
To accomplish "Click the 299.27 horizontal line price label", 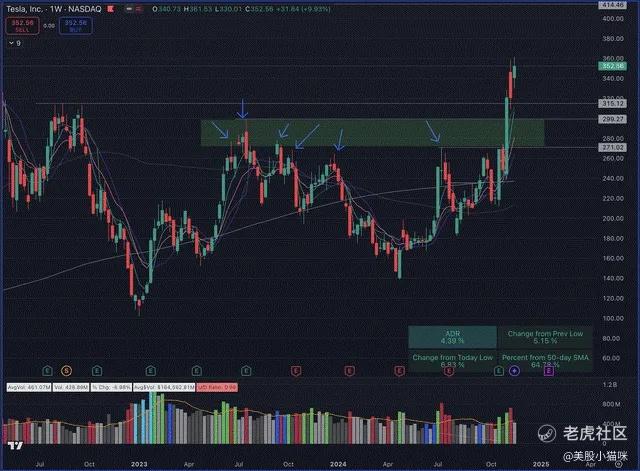I will (612, 119).
